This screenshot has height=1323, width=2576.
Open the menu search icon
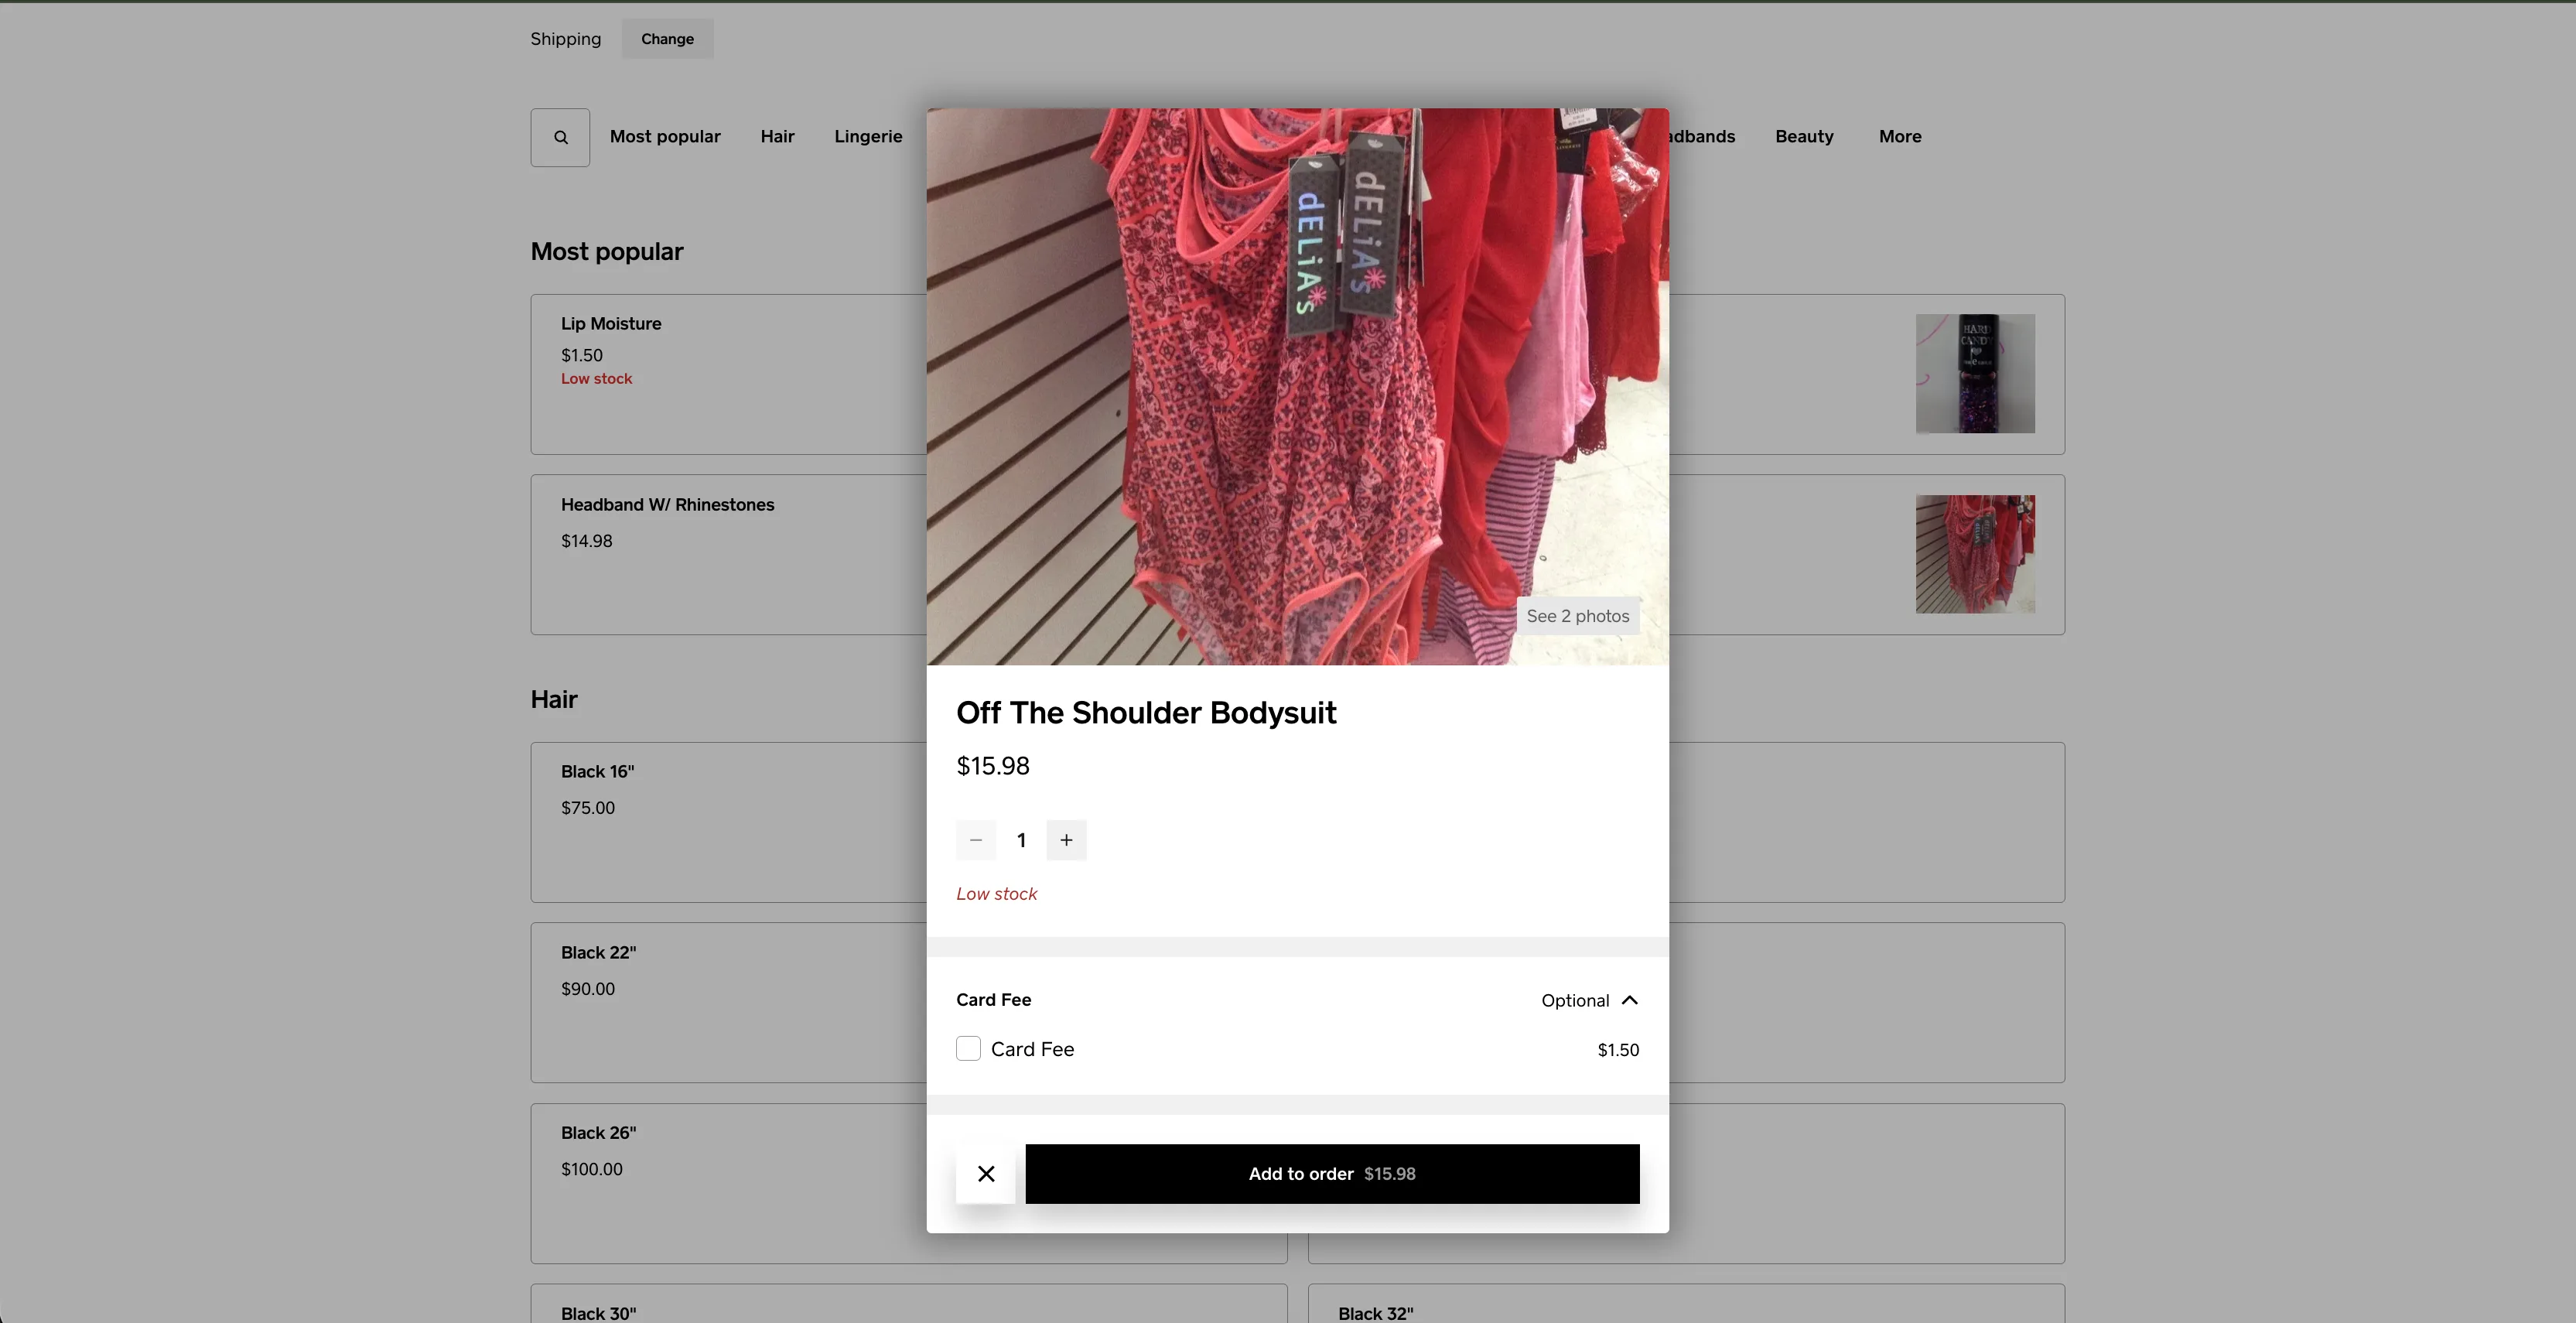560,137
